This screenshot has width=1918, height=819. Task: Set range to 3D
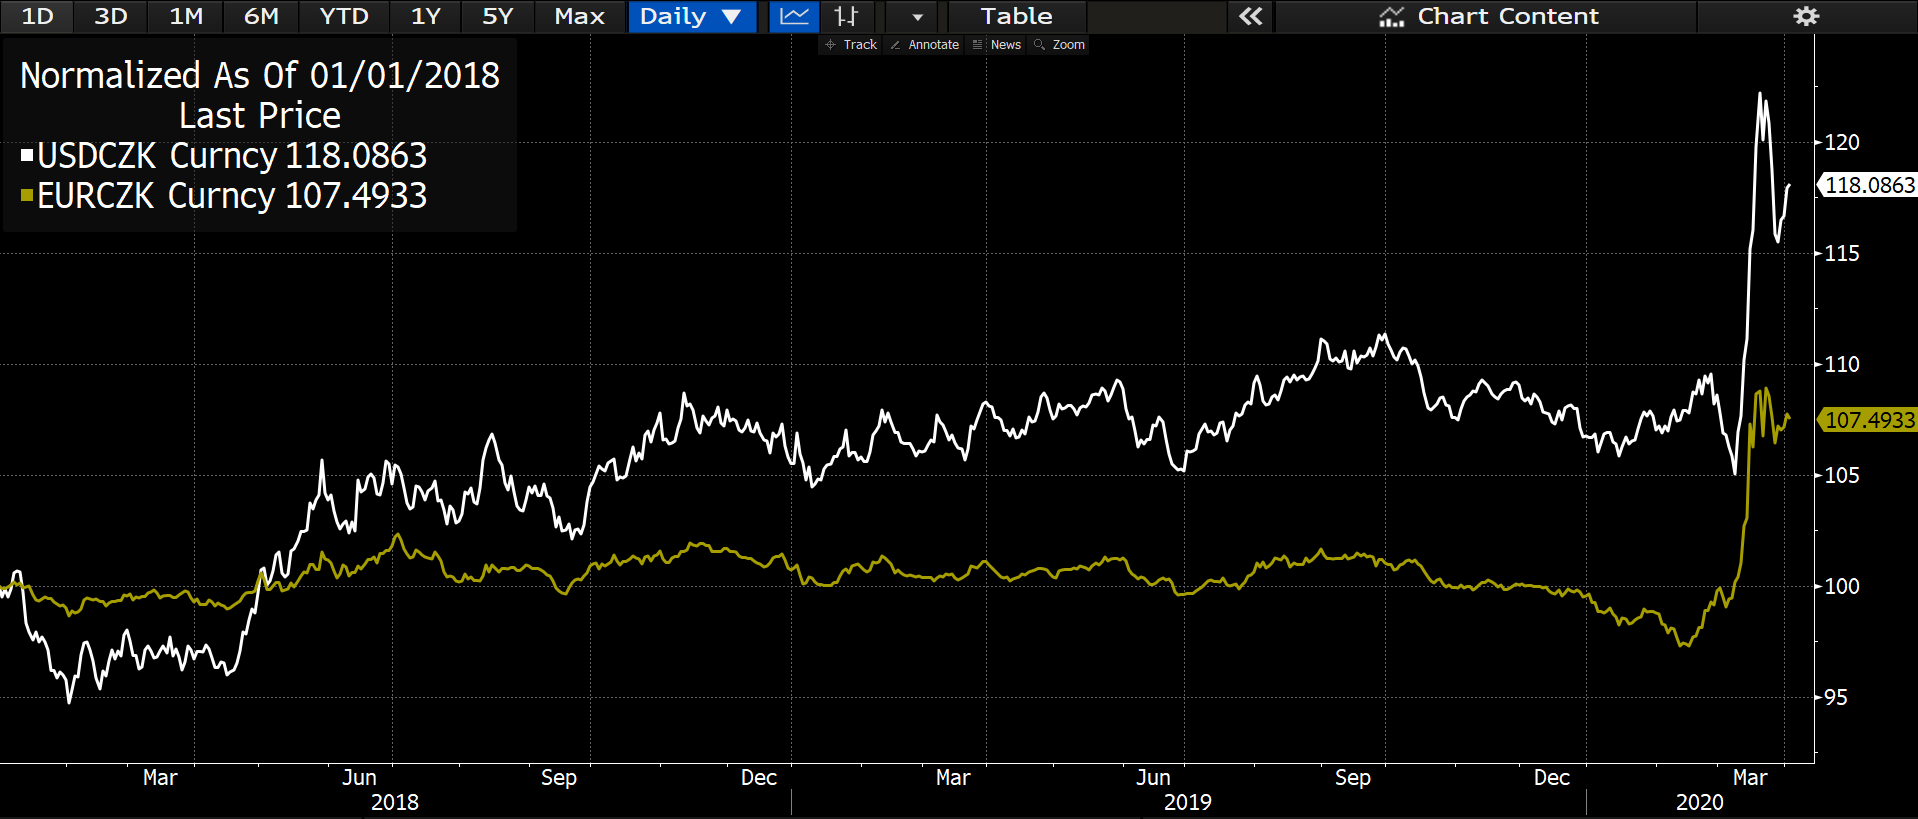tap(111, 16)
